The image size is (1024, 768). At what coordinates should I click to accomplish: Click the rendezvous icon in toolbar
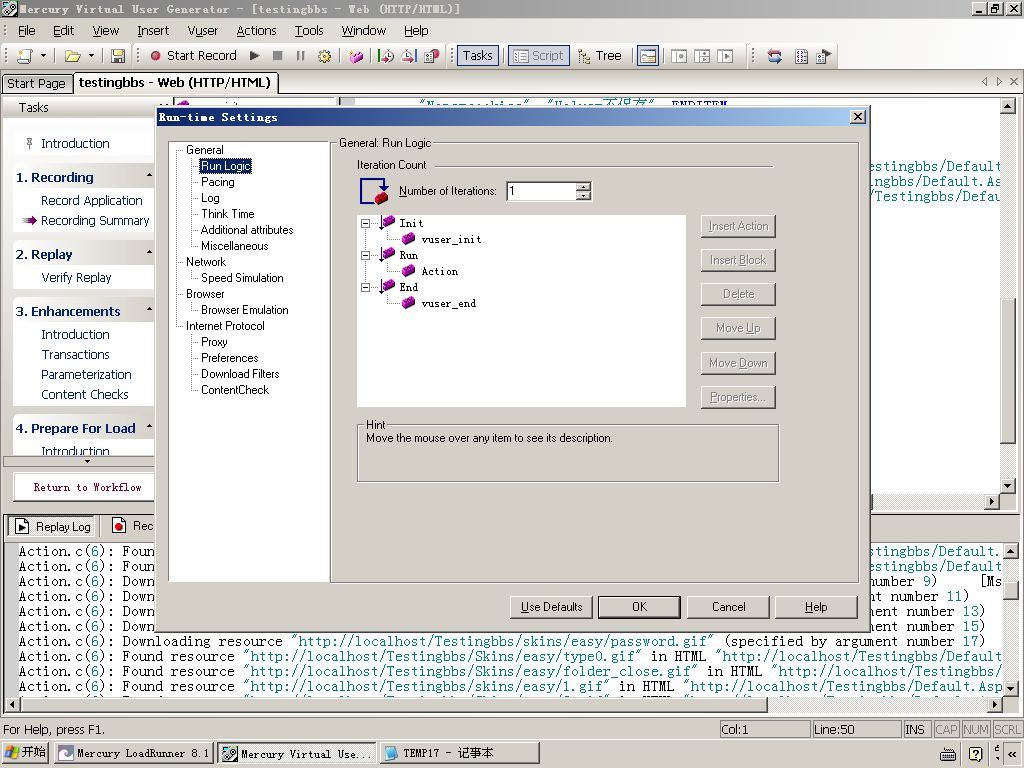[432, 56]
